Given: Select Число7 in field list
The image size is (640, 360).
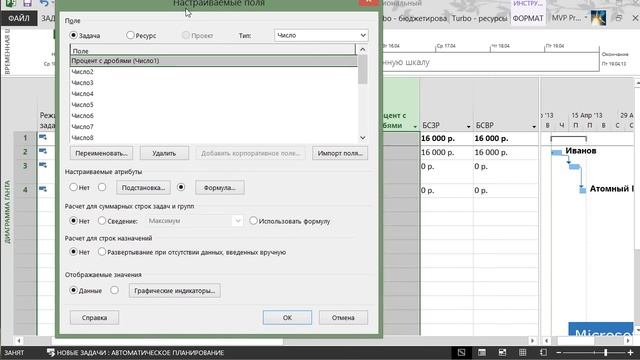Looking at the screenshot, I should point(213,127).
